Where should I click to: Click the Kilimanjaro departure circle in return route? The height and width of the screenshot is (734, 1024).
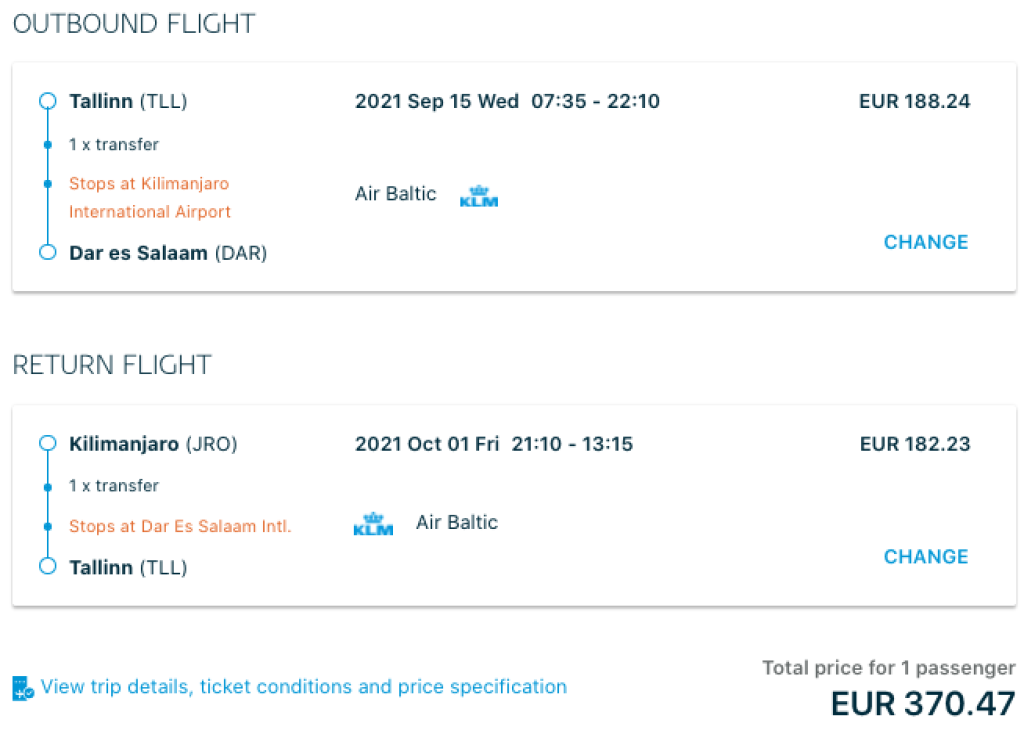click(x=47, y=443)
